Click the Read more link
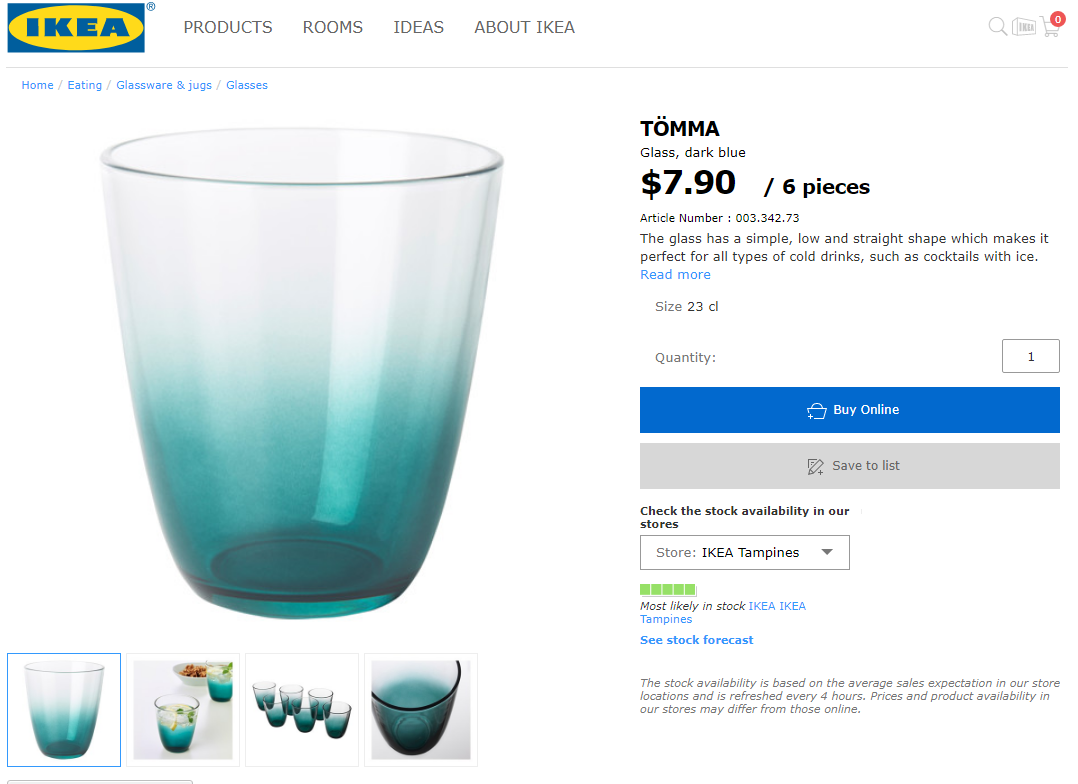The image size is (1078, 784). (x=675, y=275)
